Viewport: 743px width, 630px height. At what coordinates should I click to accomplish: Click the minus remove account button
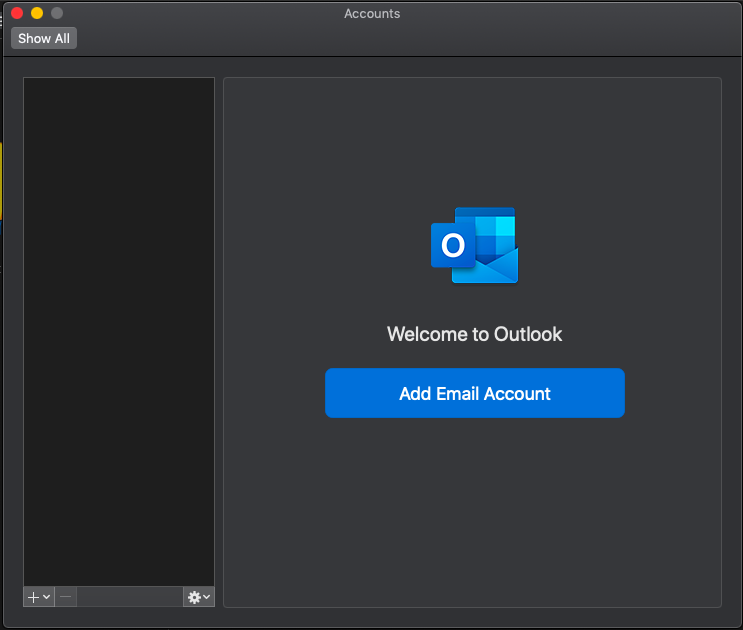coord(66,597)
